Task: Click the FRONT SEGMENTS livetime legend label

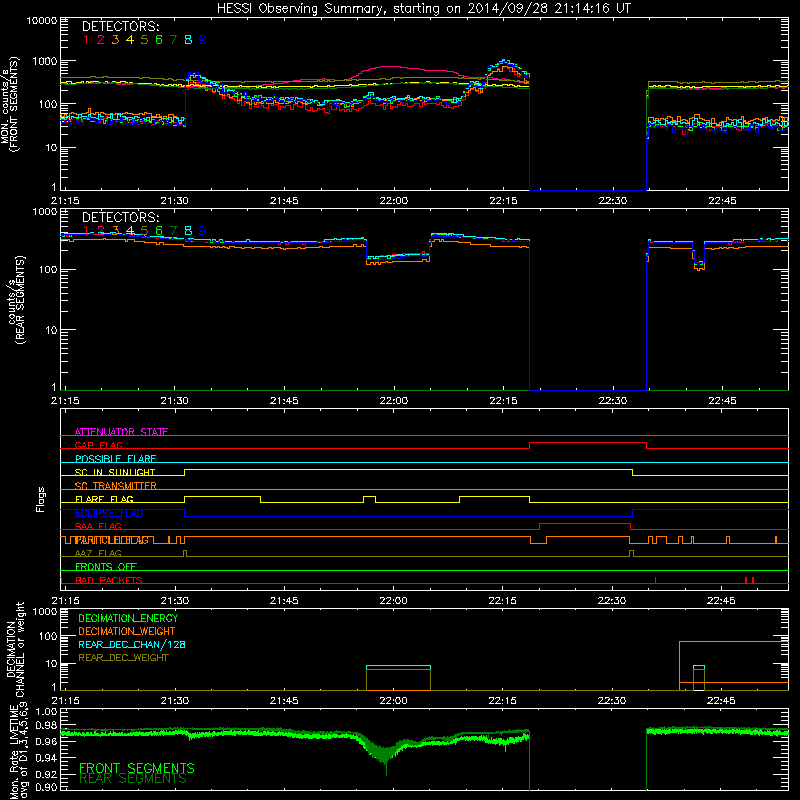Action: [137, 768]
